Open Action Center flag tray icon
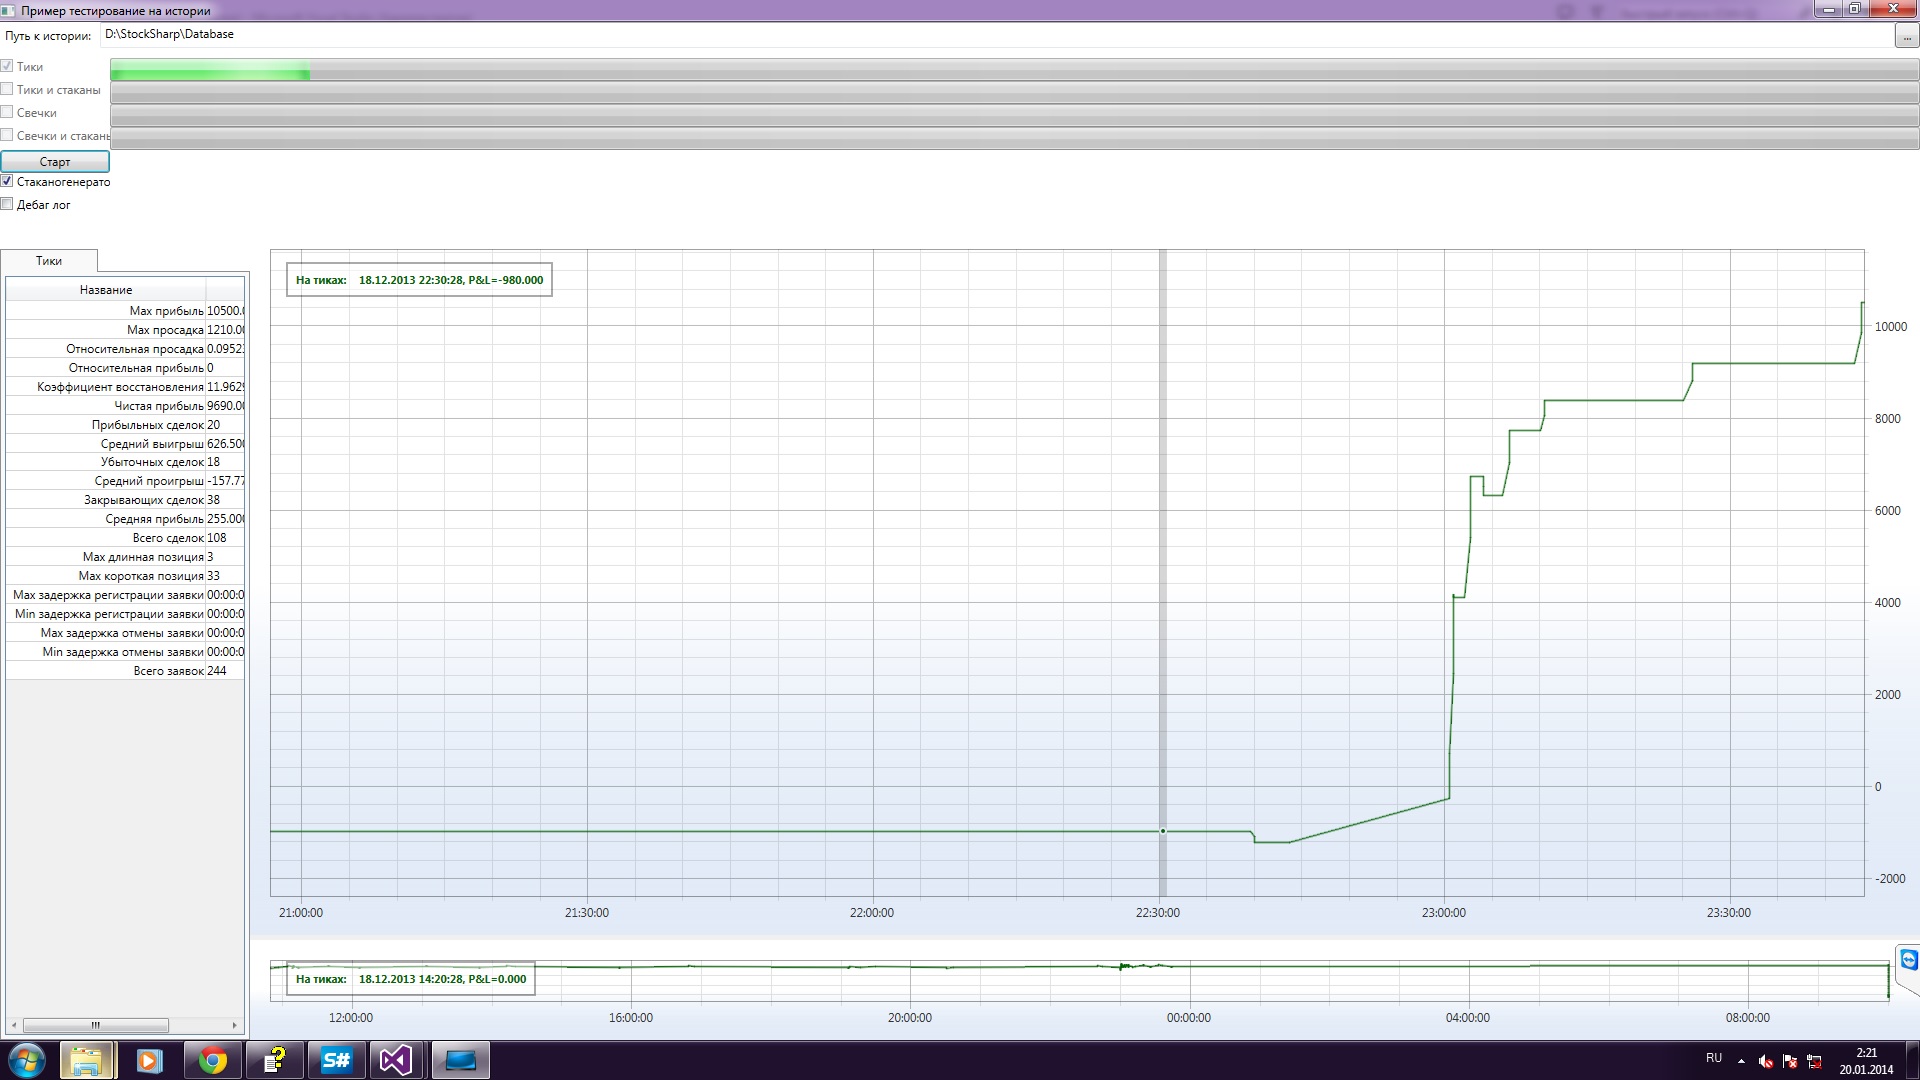This screenshot has height=1080, width=1920. [x=1790, y=1061]
